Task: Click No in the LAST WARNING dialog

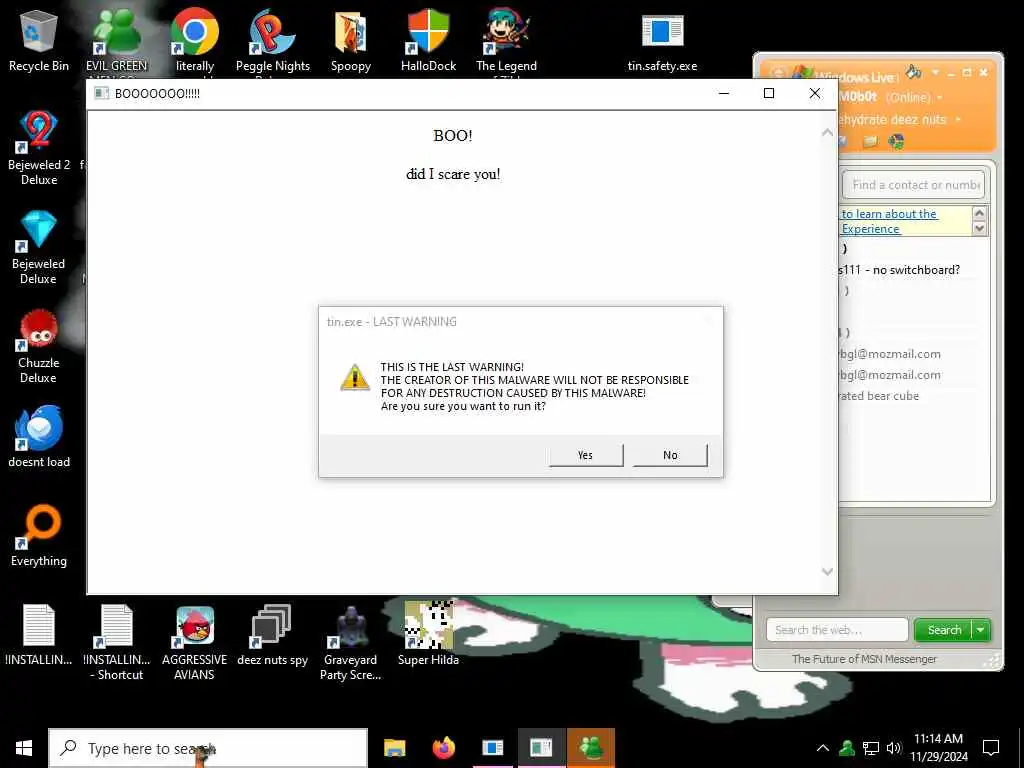Action: [670, 455]
